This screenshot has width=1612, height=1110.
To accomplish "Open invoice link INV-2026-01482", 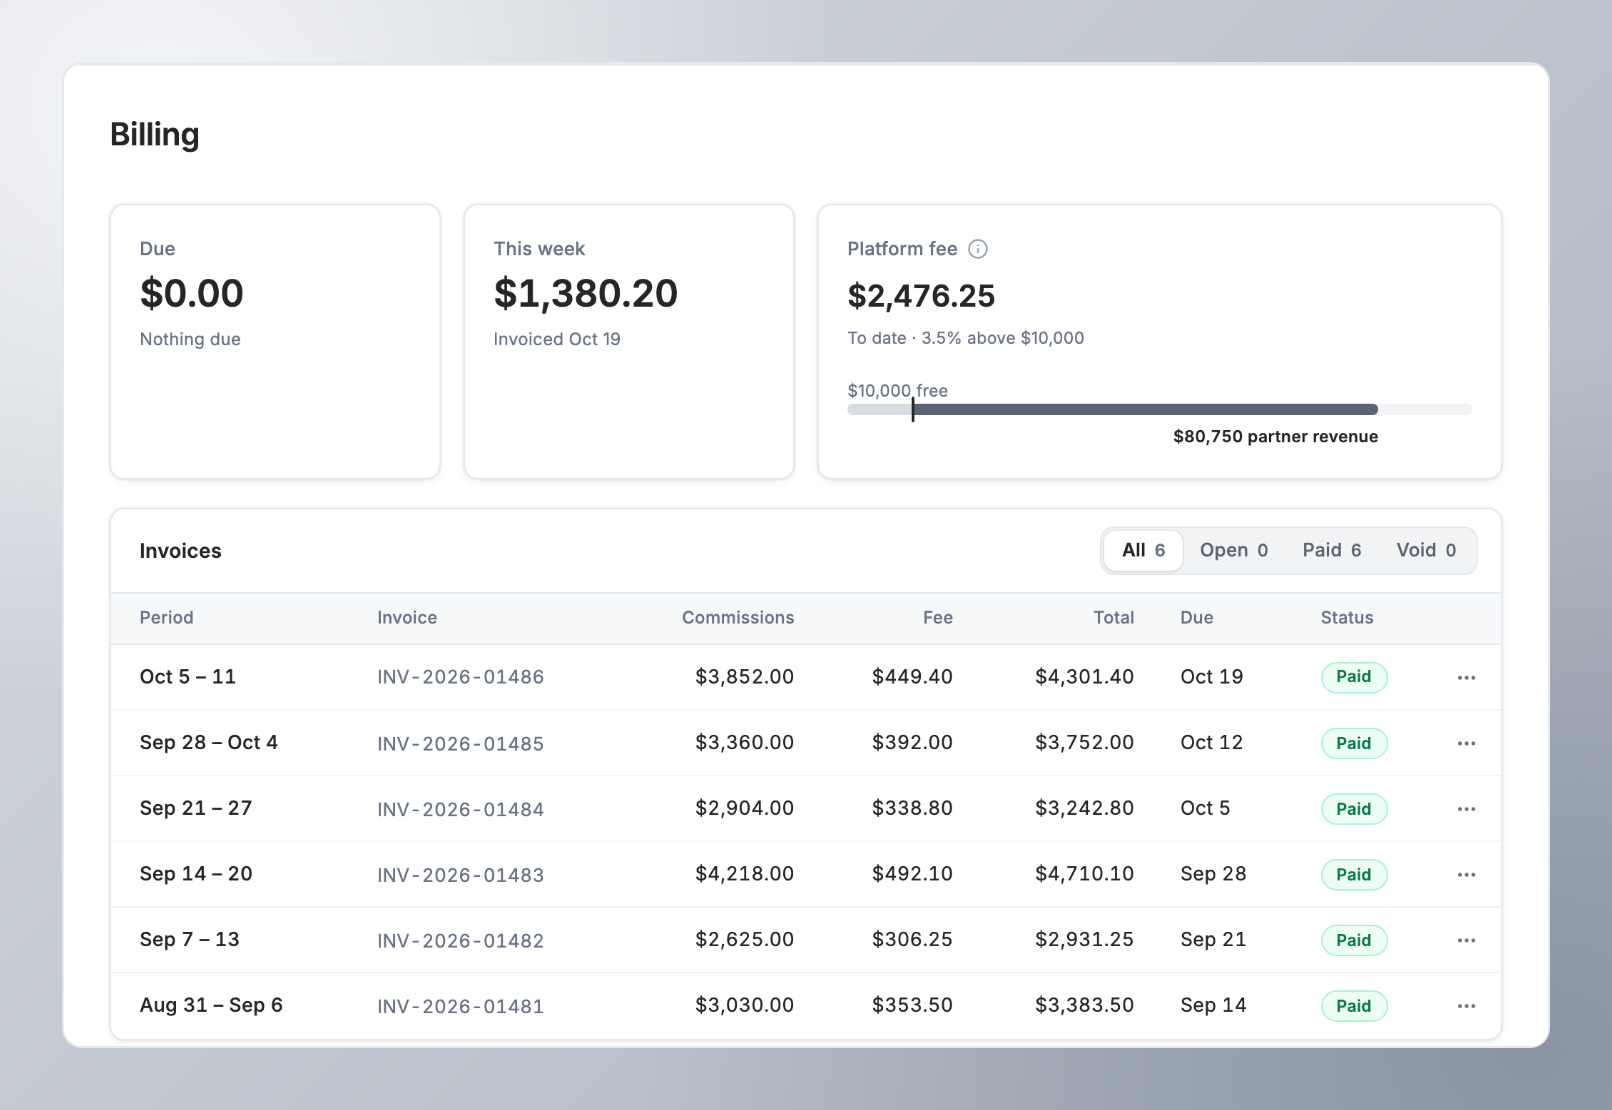I will pyautogui.click(x=461, y=941).
